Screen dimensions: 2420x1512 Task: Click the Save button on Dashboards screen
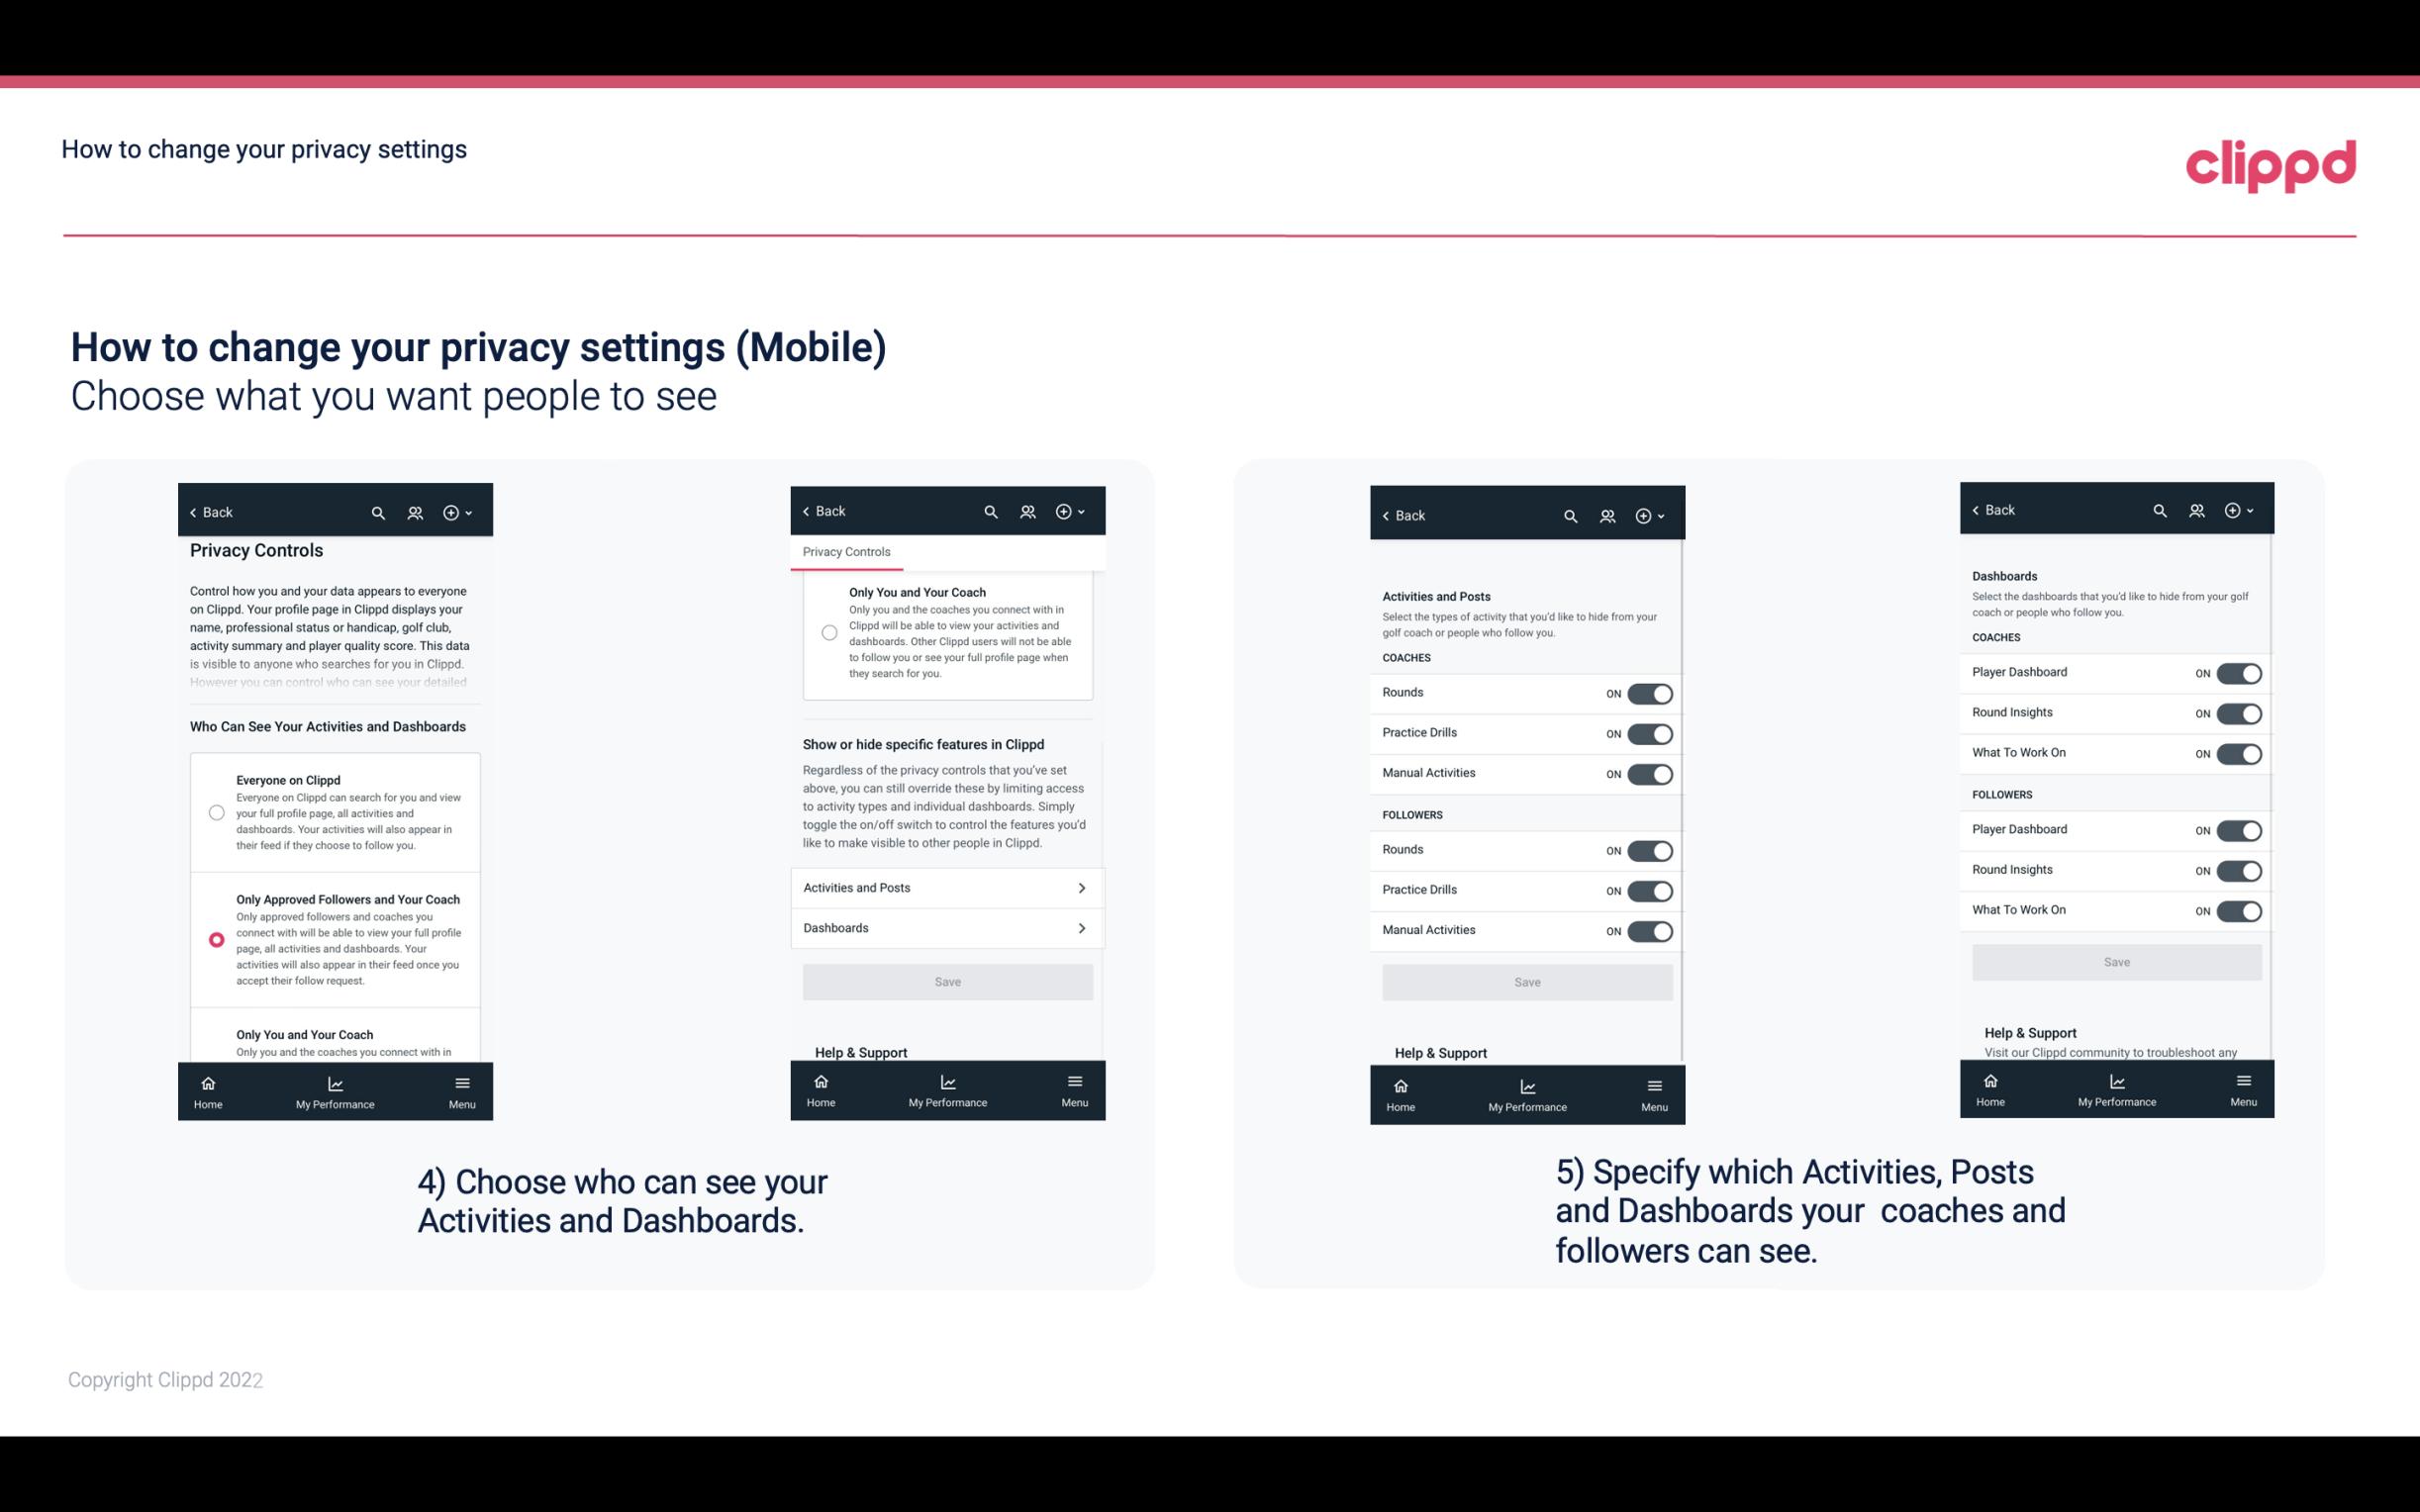point(2115,962)
